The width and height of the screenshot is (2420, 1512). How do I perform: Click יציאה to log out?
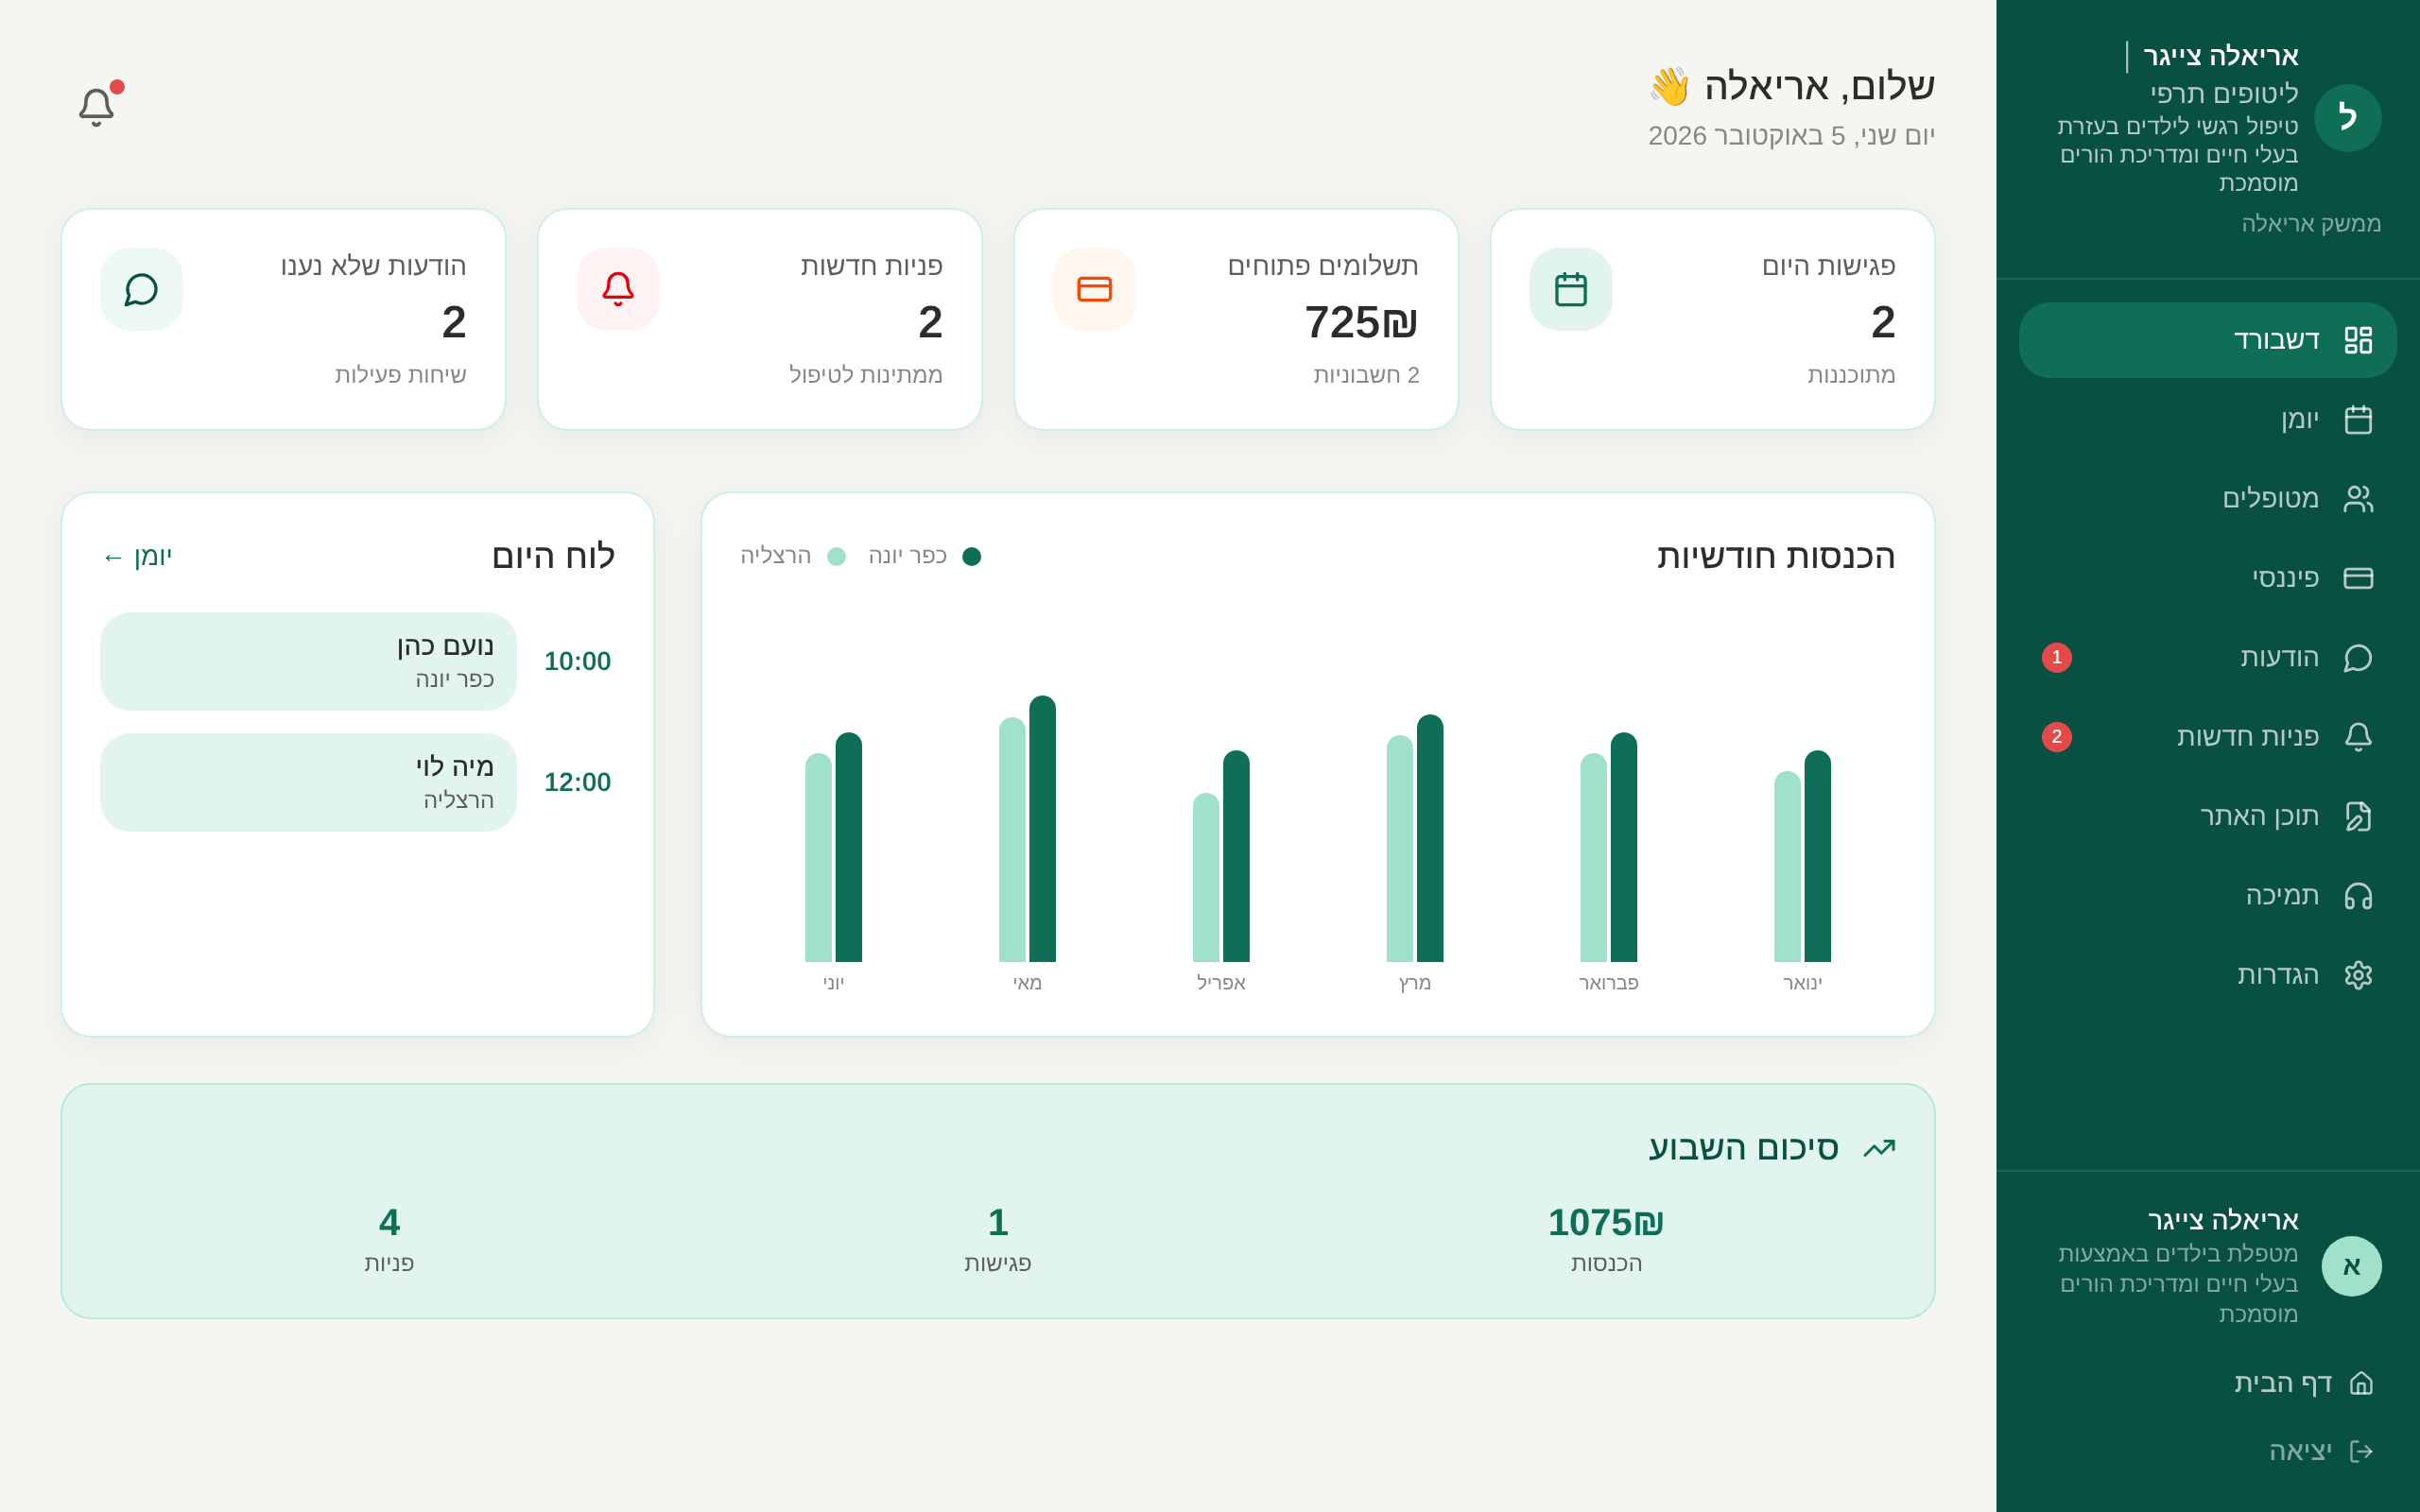[x=2320, y=1451]
